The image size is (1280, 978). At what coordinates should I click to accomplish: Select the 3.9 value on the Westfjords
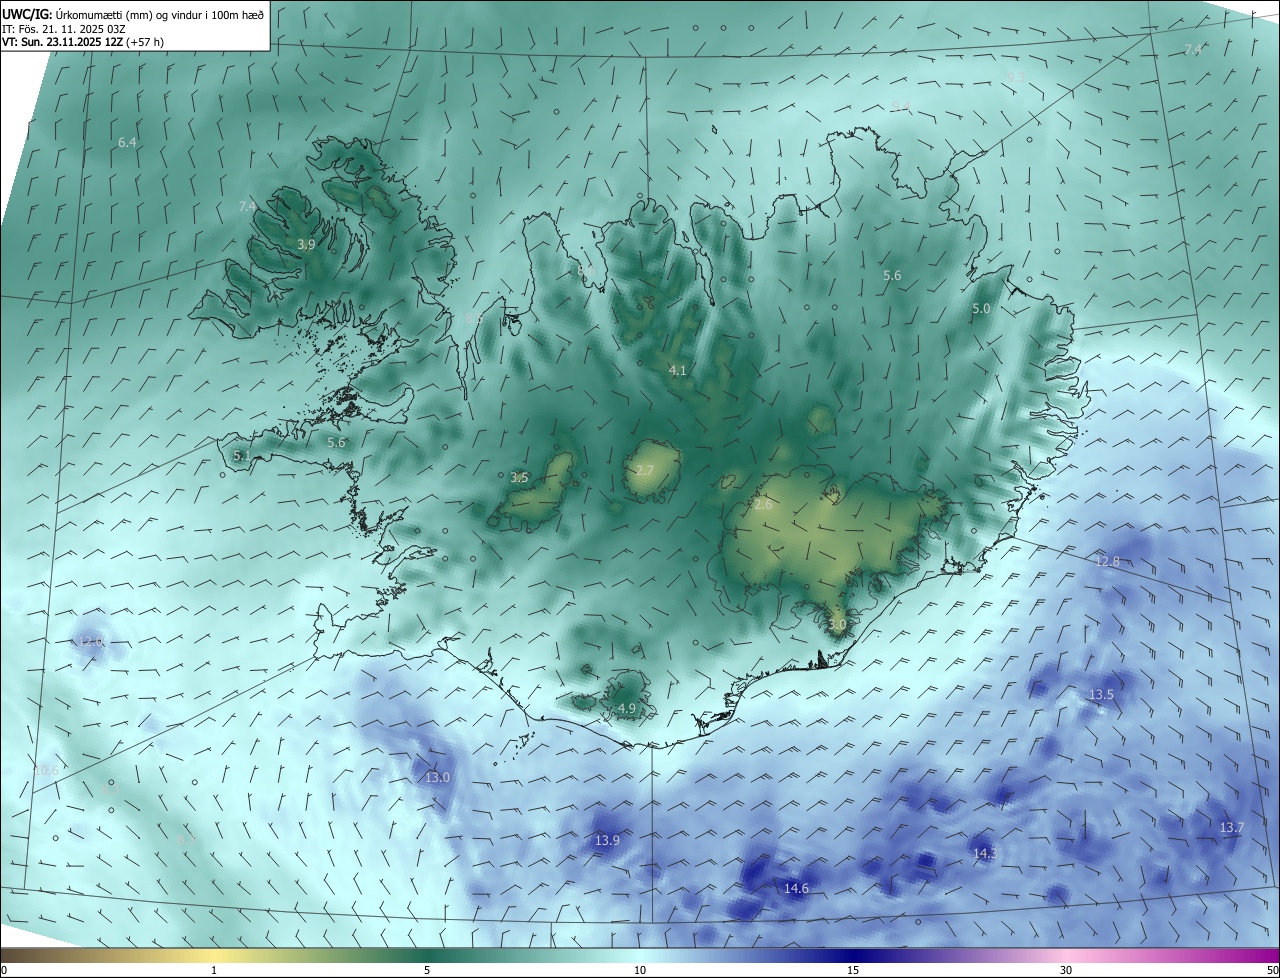[x=306, y=244]
